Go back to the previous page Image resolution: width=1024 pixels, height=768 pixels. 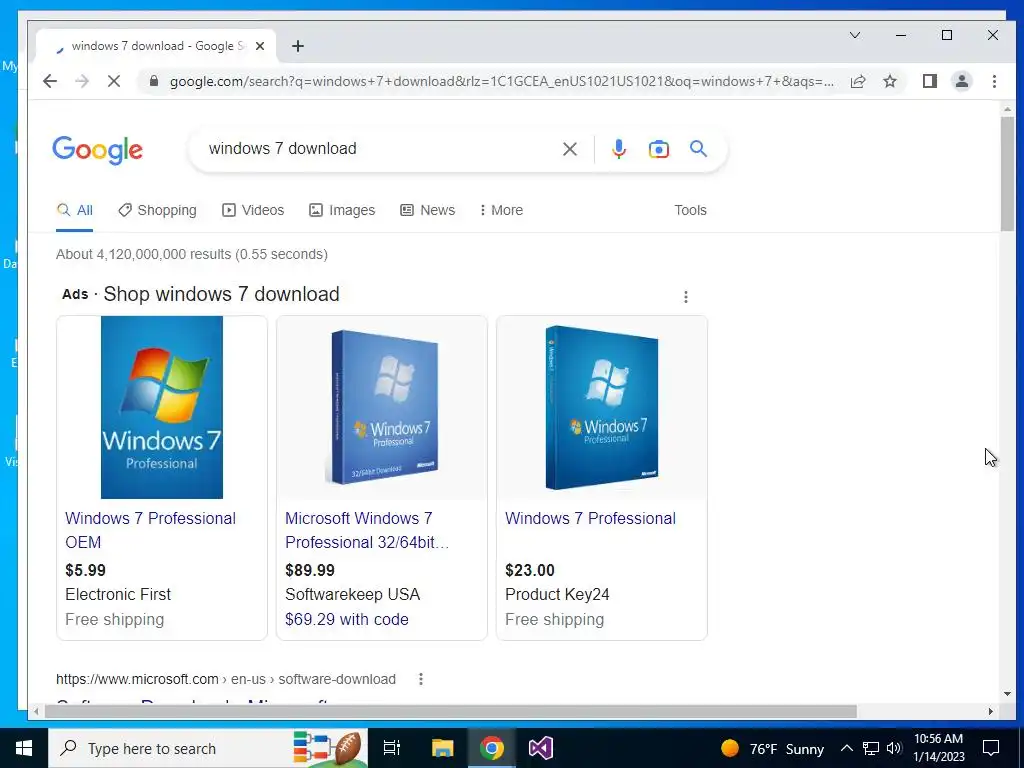(50, 81)
